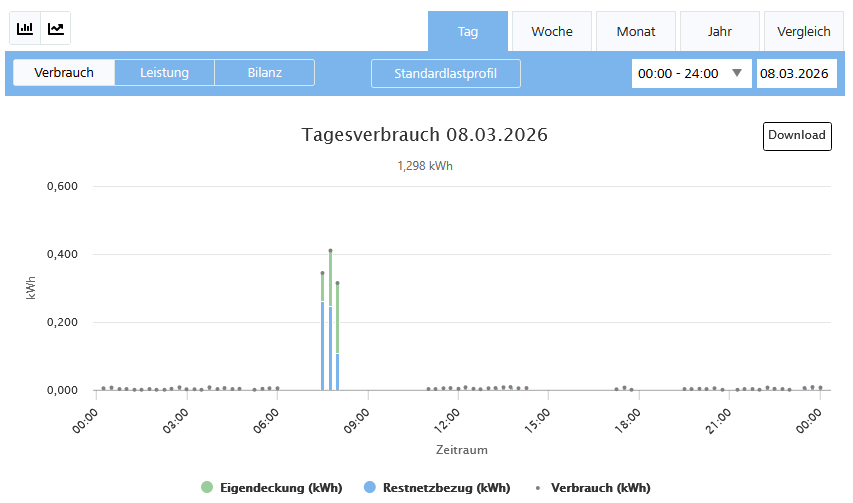This screenshot has height=503, width=853.
Task: Toggle the green Eigendeckung legend swatch
Action: coord(207,488)
